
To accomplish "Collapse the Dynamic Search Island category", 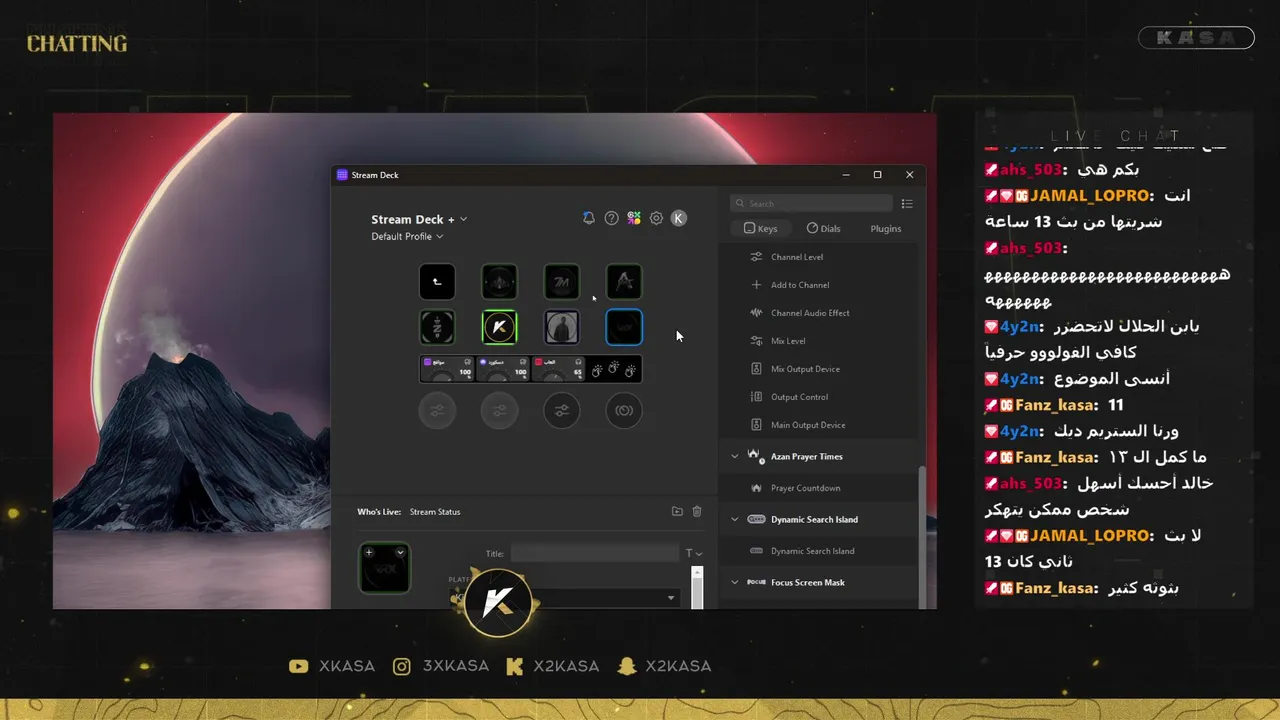I will [735, 519].
